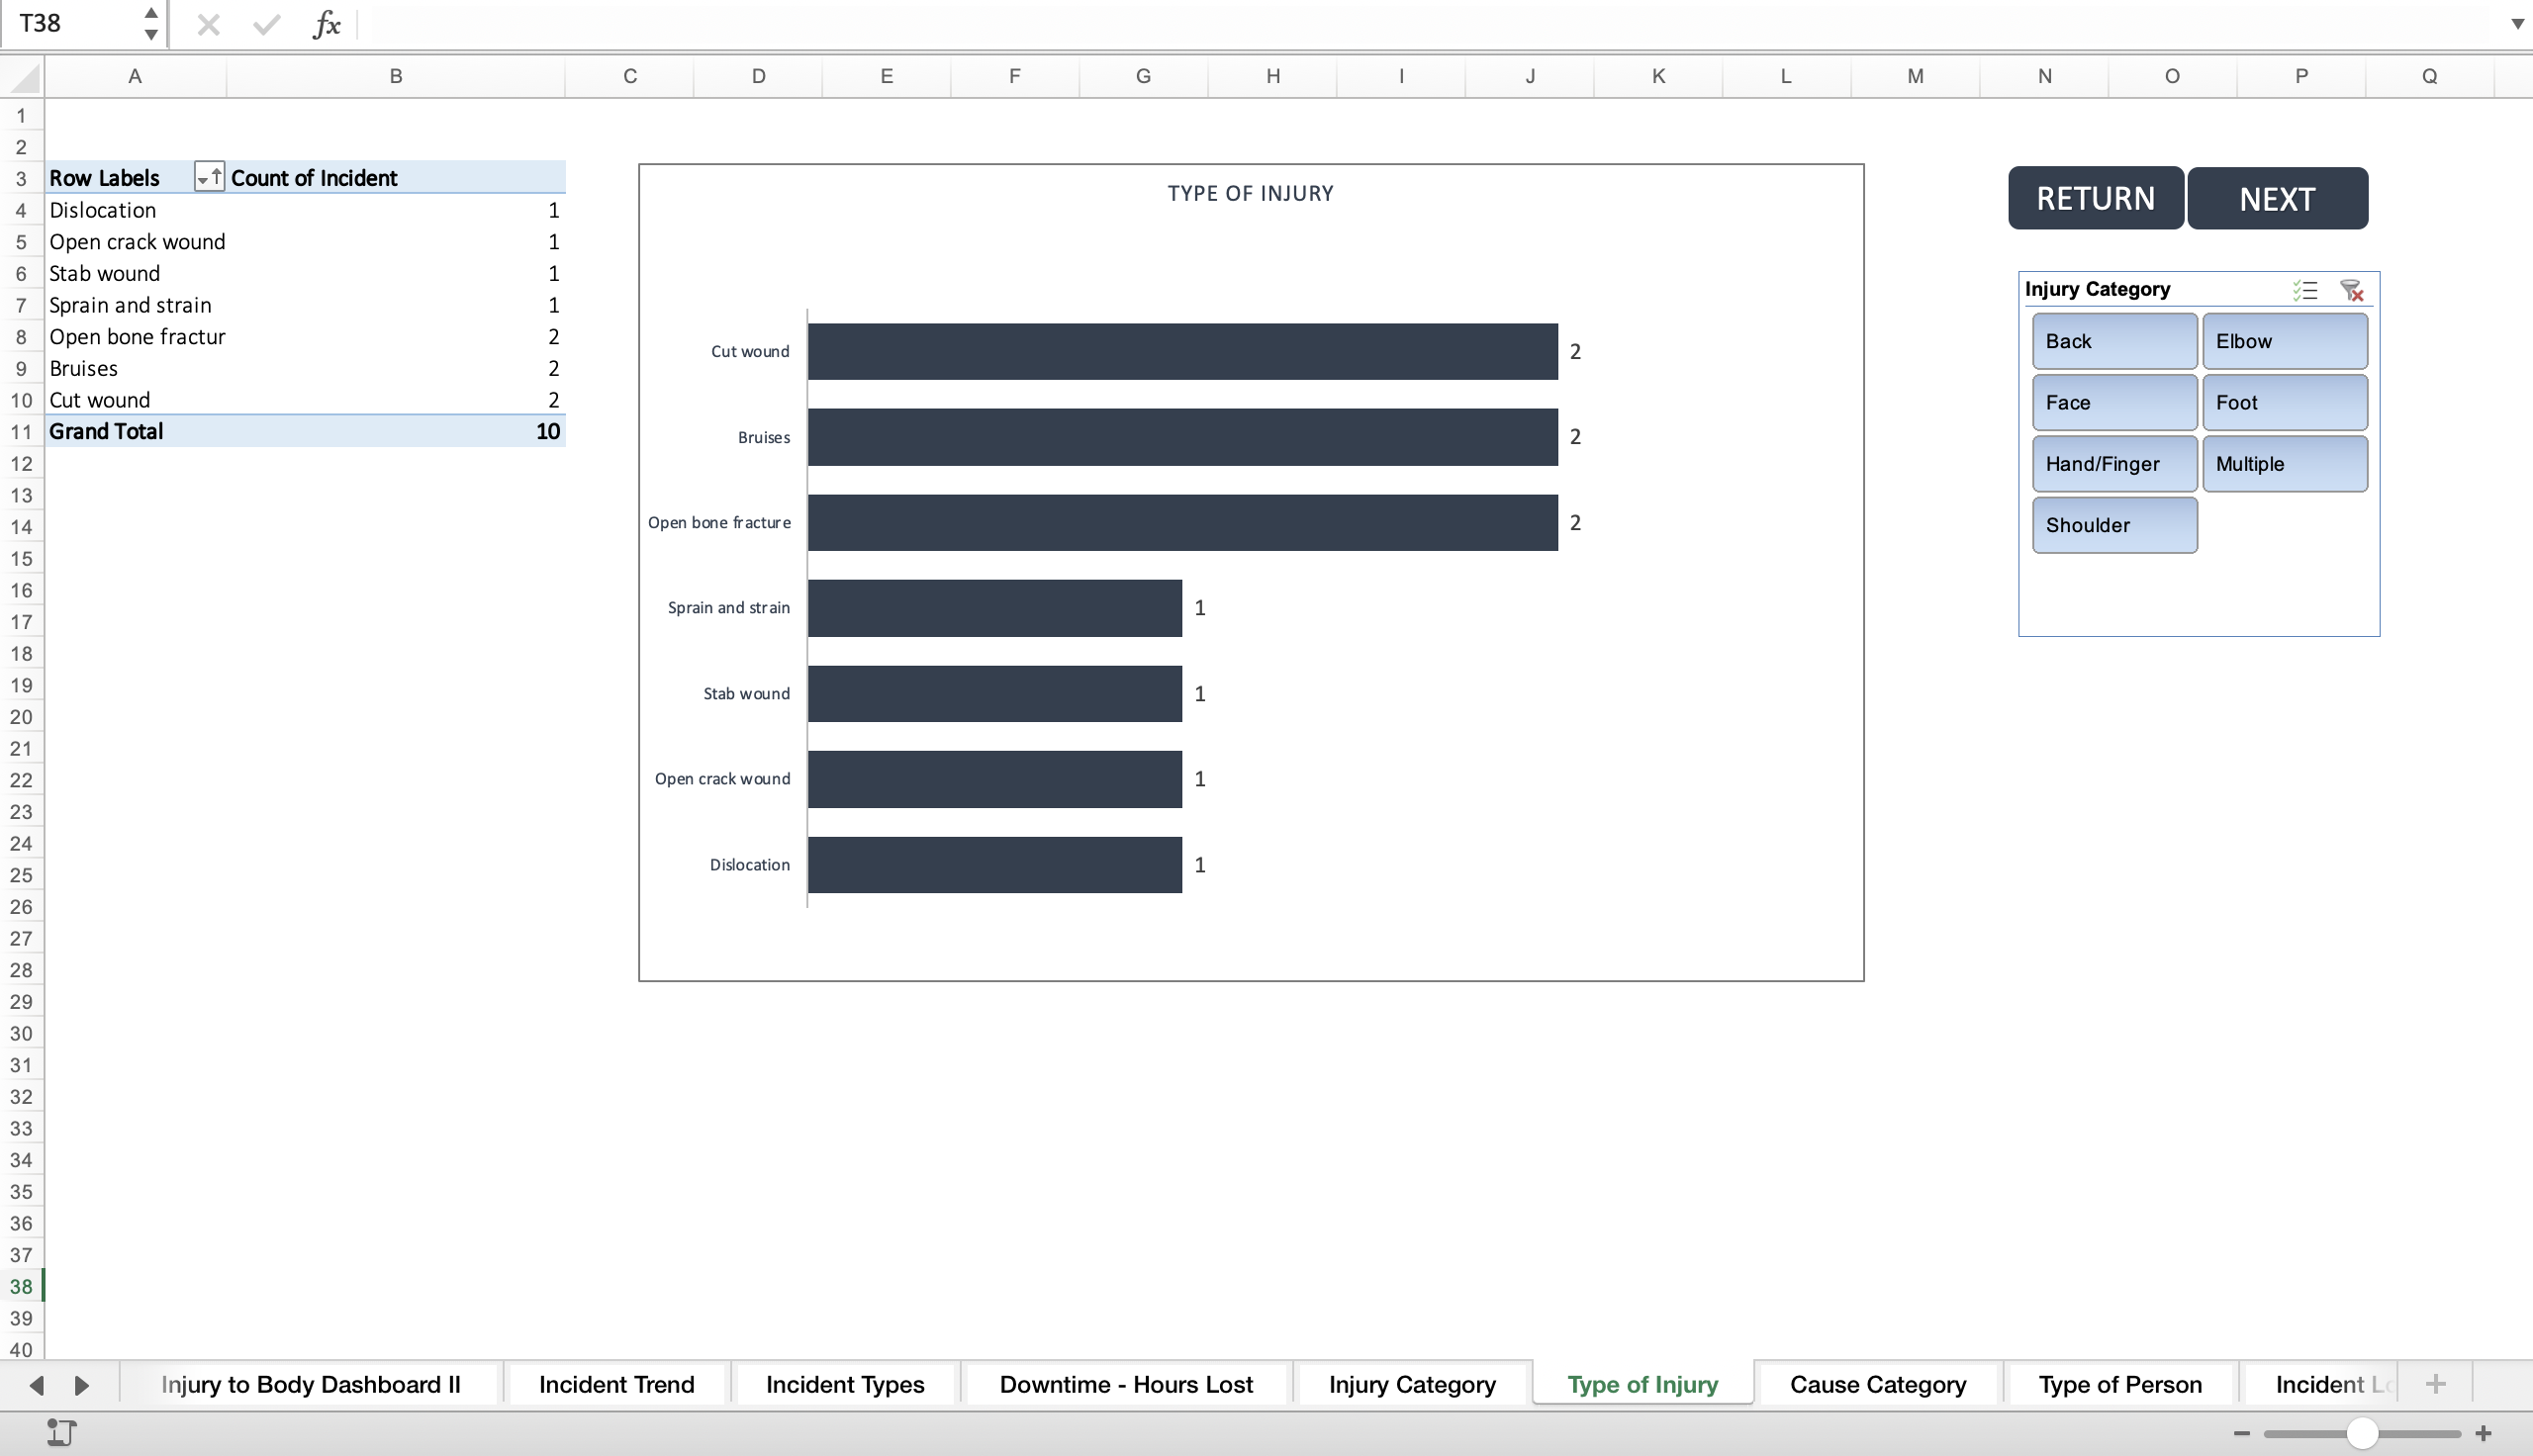Click the RETURN button
Image resolution: width=2533 pixels, height=1456 pixels.
click(2095, 198)
